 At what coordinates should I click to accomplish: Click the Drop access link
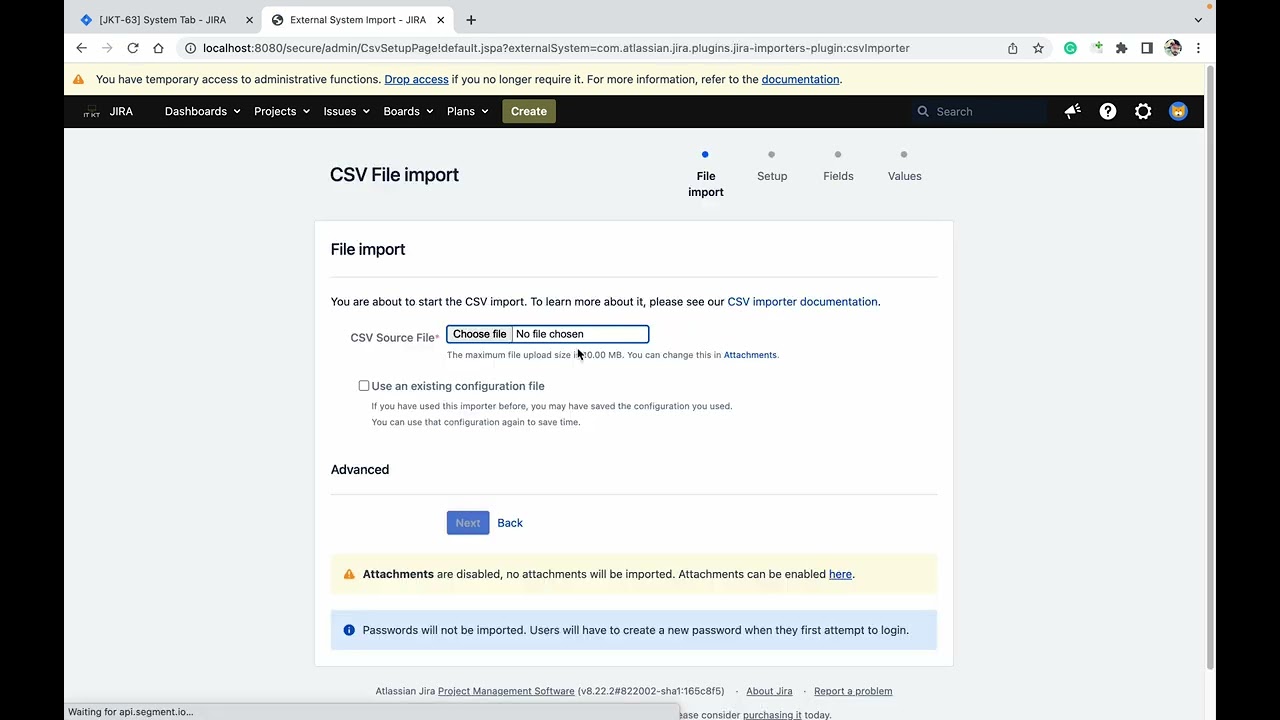click(416, 79)
